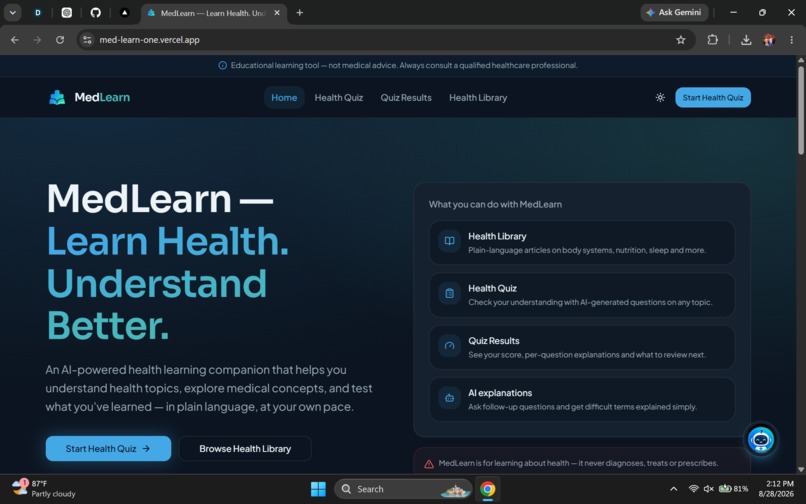Image resolution: width=806 pixels, height=504 pixels.
Task: Open Health Quiz from the navigation bar
Action: pyautogui.click(x=339, y=98)
